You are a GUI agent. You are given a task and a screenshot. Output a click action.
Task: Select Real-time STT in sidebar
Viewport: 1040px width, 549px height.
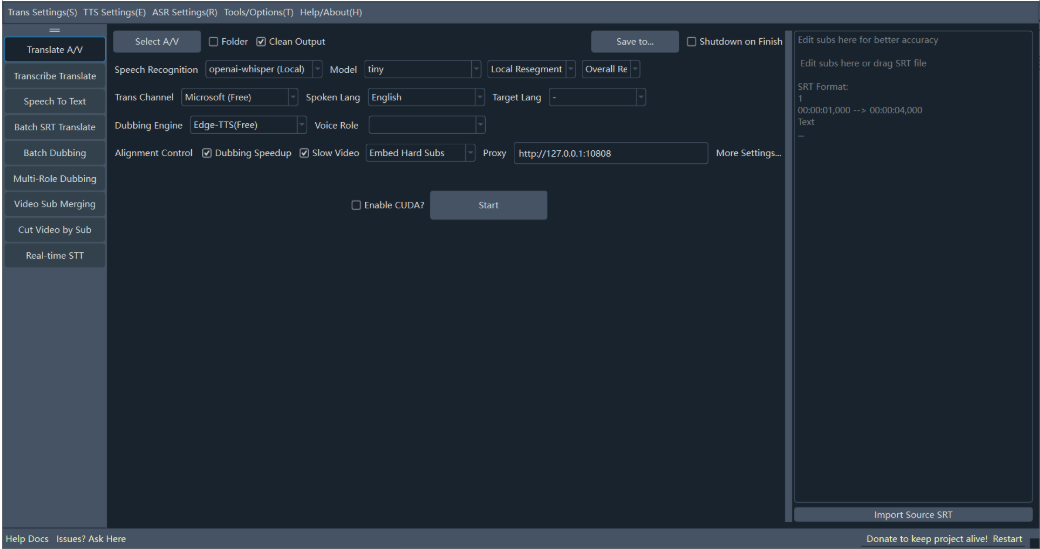click(54, 255)
